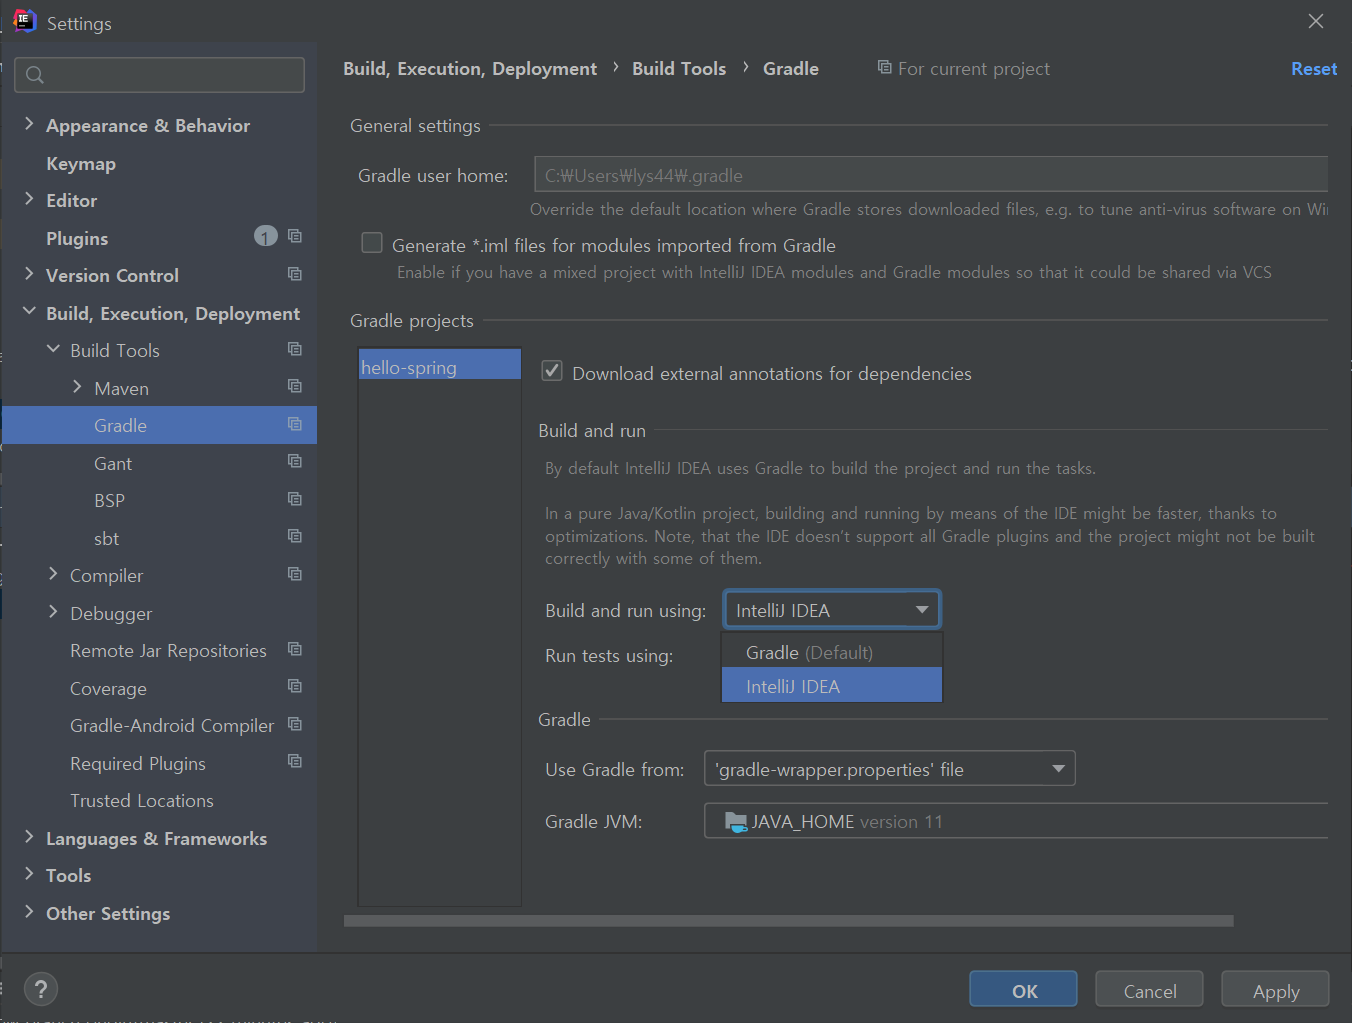
Task: Click the search magnifier icon in settings search bar
Action: [34, 75]
